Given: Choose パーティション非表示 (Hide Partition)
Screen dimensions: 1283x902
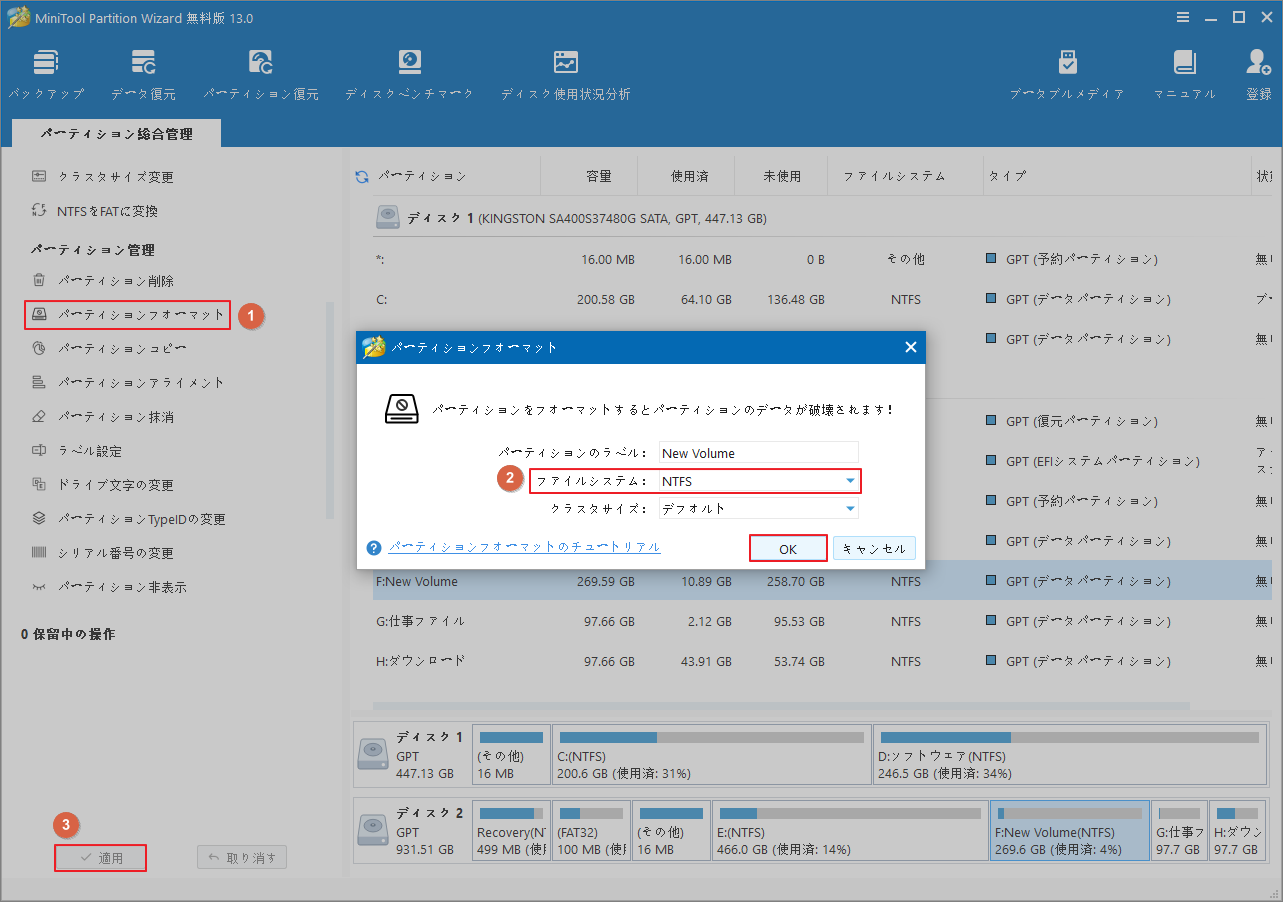Looking at the screenshot, I should (109, 587).
